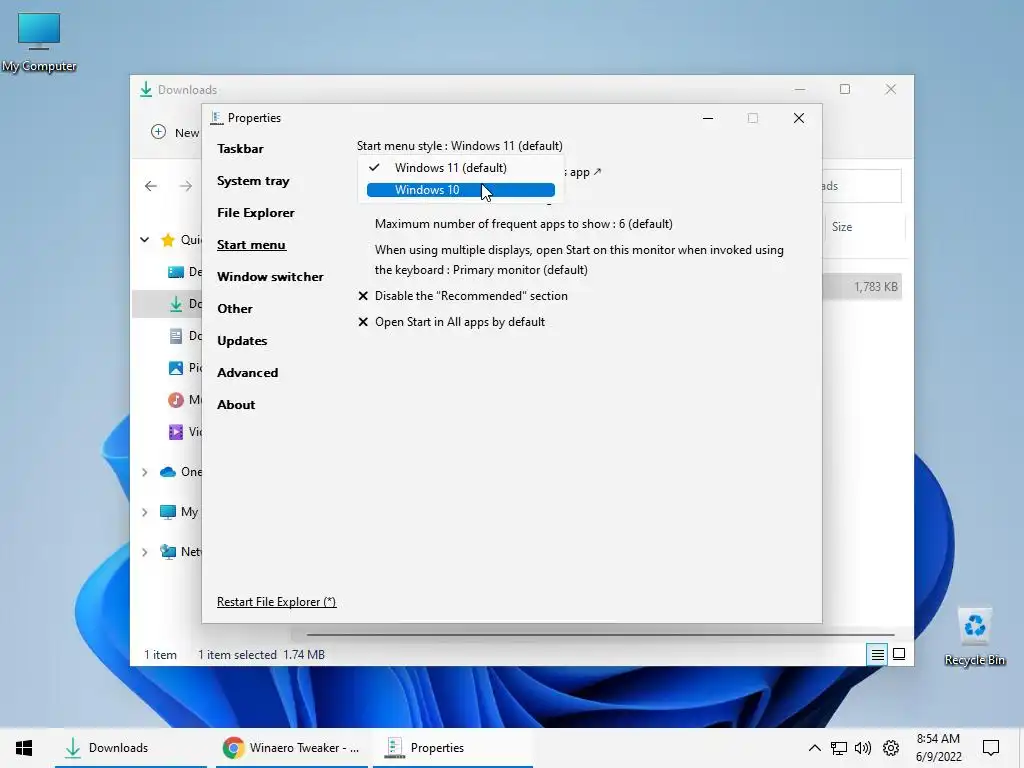This screenshot has height=768, width=1024.
Task: Select the 1,783 KB file row
Action: click(x=862, y=287)
